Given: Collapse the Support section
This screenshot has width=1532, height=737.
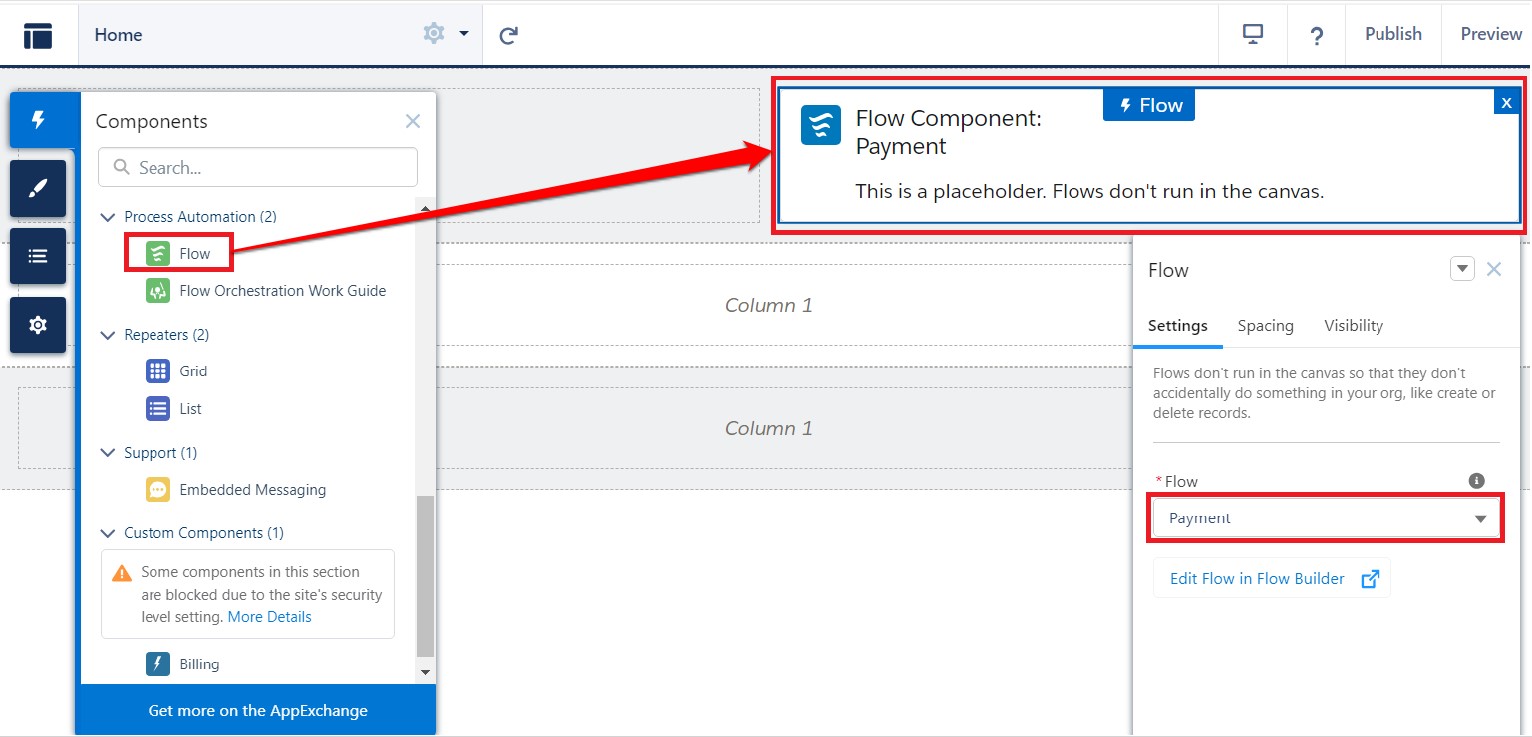Looking at the screenshot, I should coord(108,453).
